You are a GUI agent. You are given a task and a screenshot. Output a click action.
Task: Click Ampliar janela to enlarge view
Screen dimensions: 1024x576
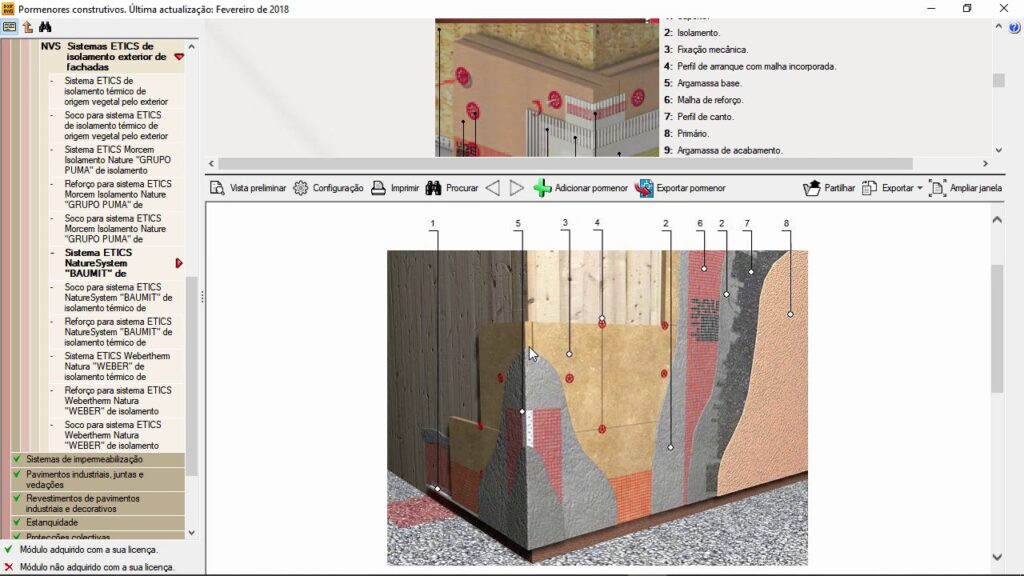tap(965, 188)
